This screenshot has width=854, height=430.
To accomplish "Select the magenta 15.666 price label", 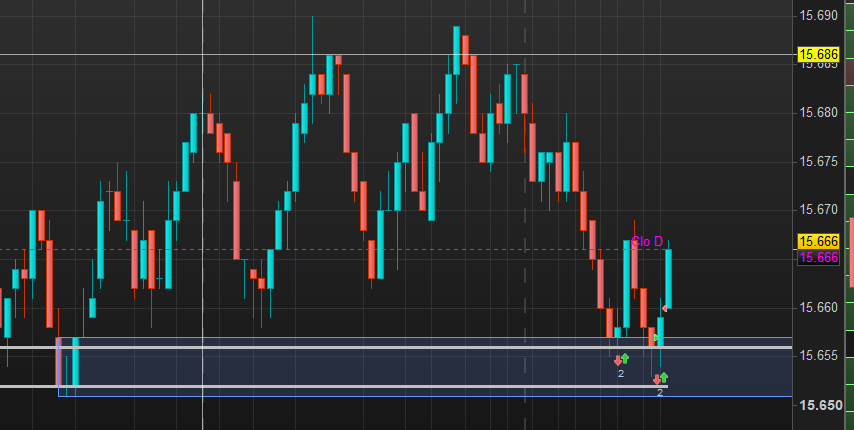I will click(x=818, y=257).
